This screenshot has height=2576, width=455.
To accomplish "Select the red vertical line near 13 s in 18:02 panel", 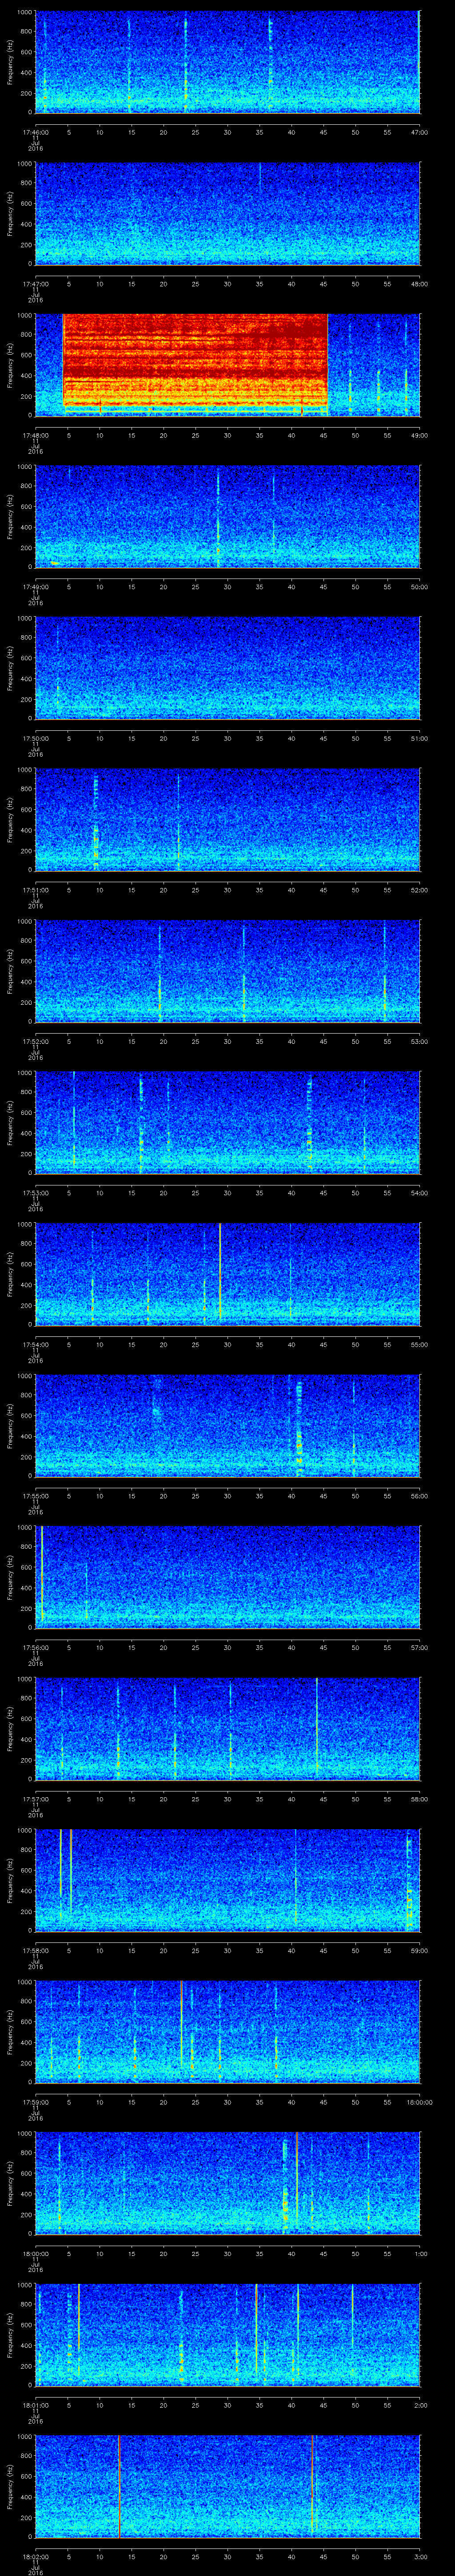I will point(119,2486).
